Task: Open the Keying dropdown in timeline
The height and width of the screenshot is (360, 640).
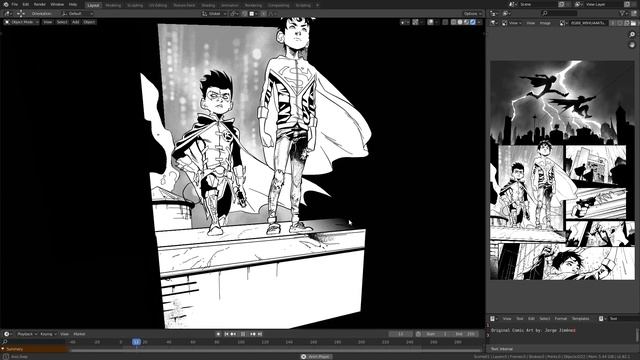Action: tap(48, 334)
